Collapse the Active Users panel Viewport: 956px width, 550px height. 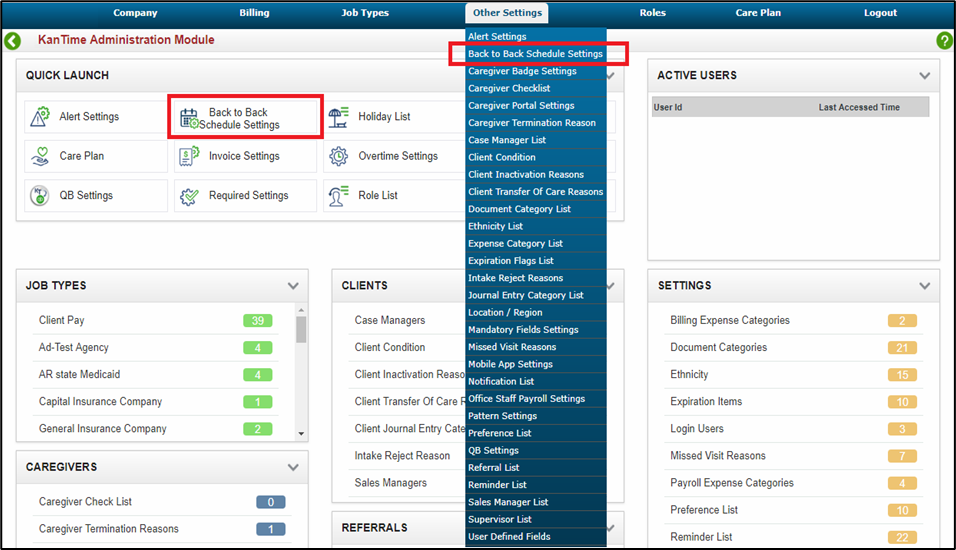pyautogui.click(x=924, y=76)
